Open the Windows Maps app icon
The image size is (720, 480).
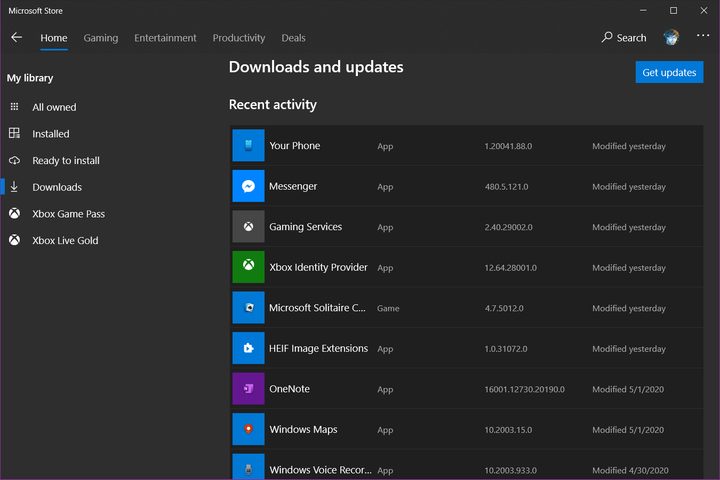click(x=248, y=429)
